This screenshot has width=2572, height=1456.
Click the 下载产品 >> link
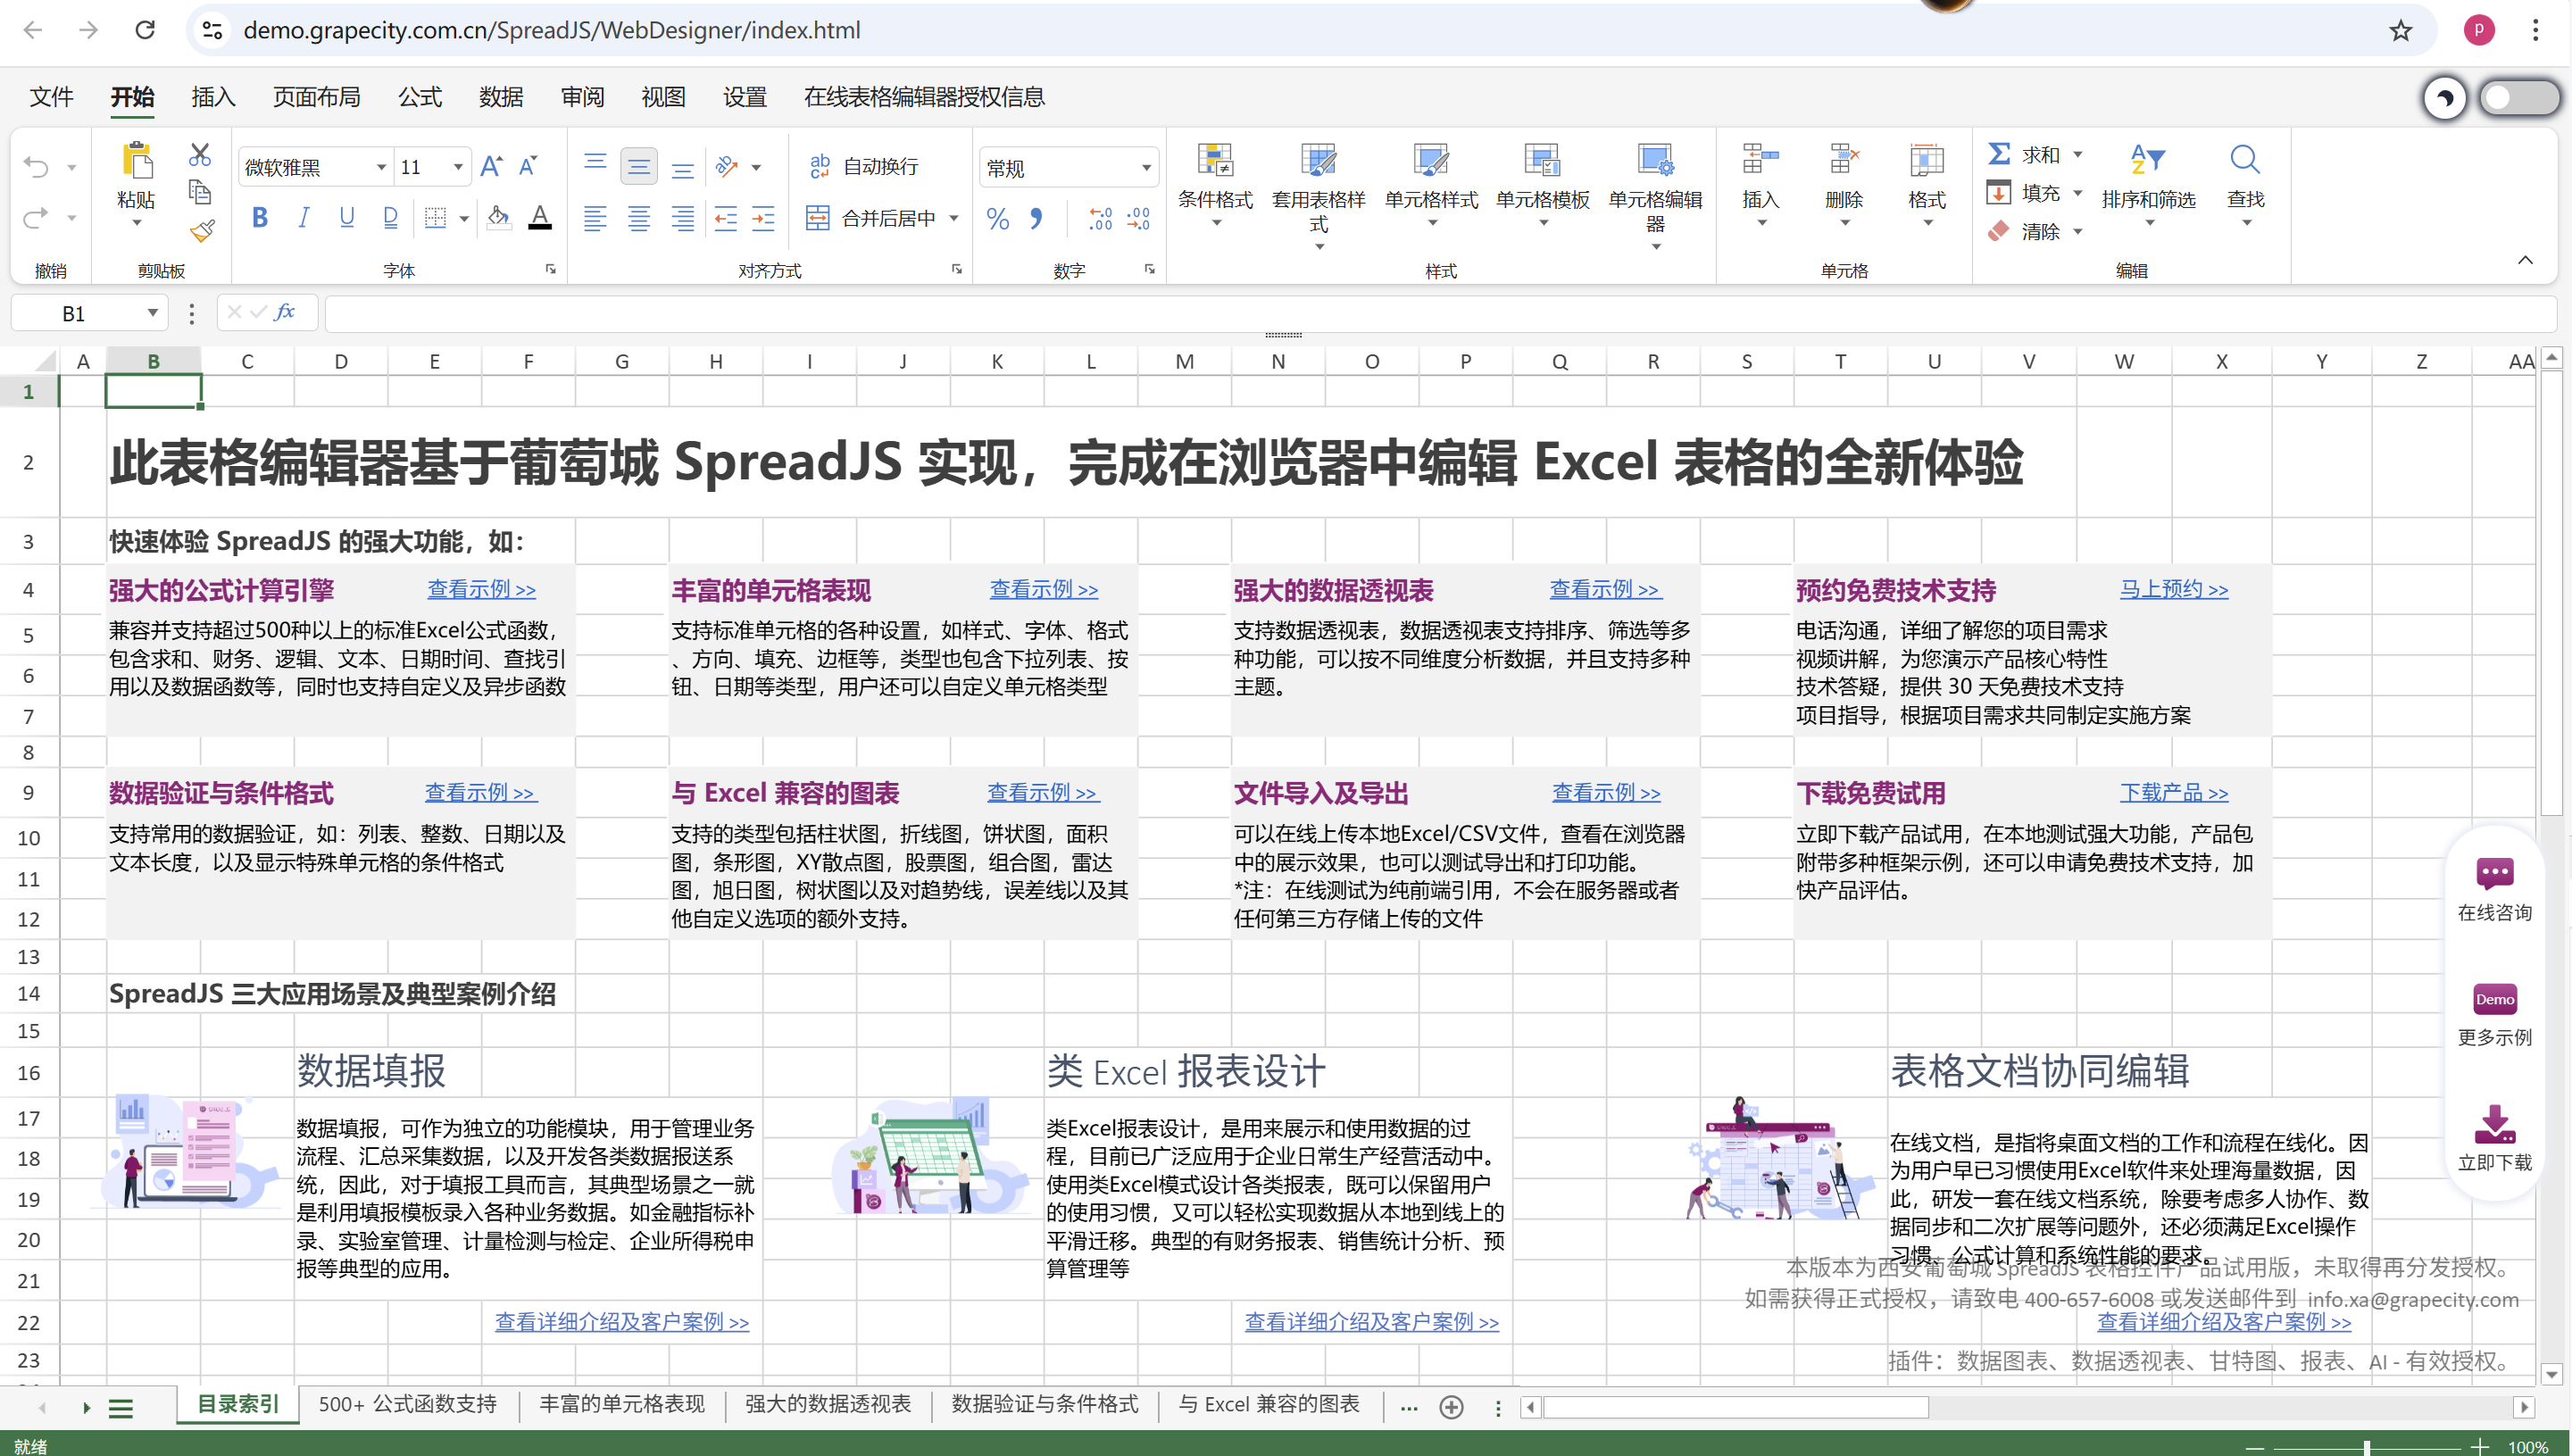[2174, 792]
